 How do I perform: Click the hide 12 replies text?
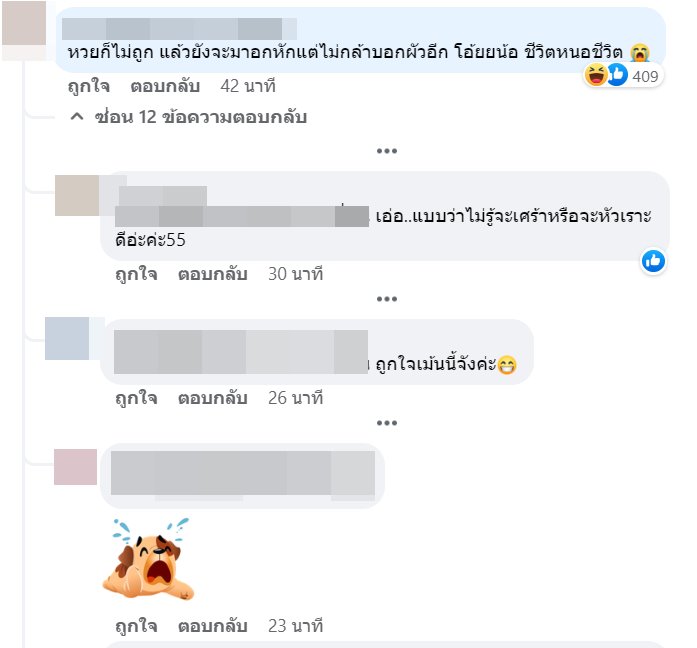coord(200,117)
